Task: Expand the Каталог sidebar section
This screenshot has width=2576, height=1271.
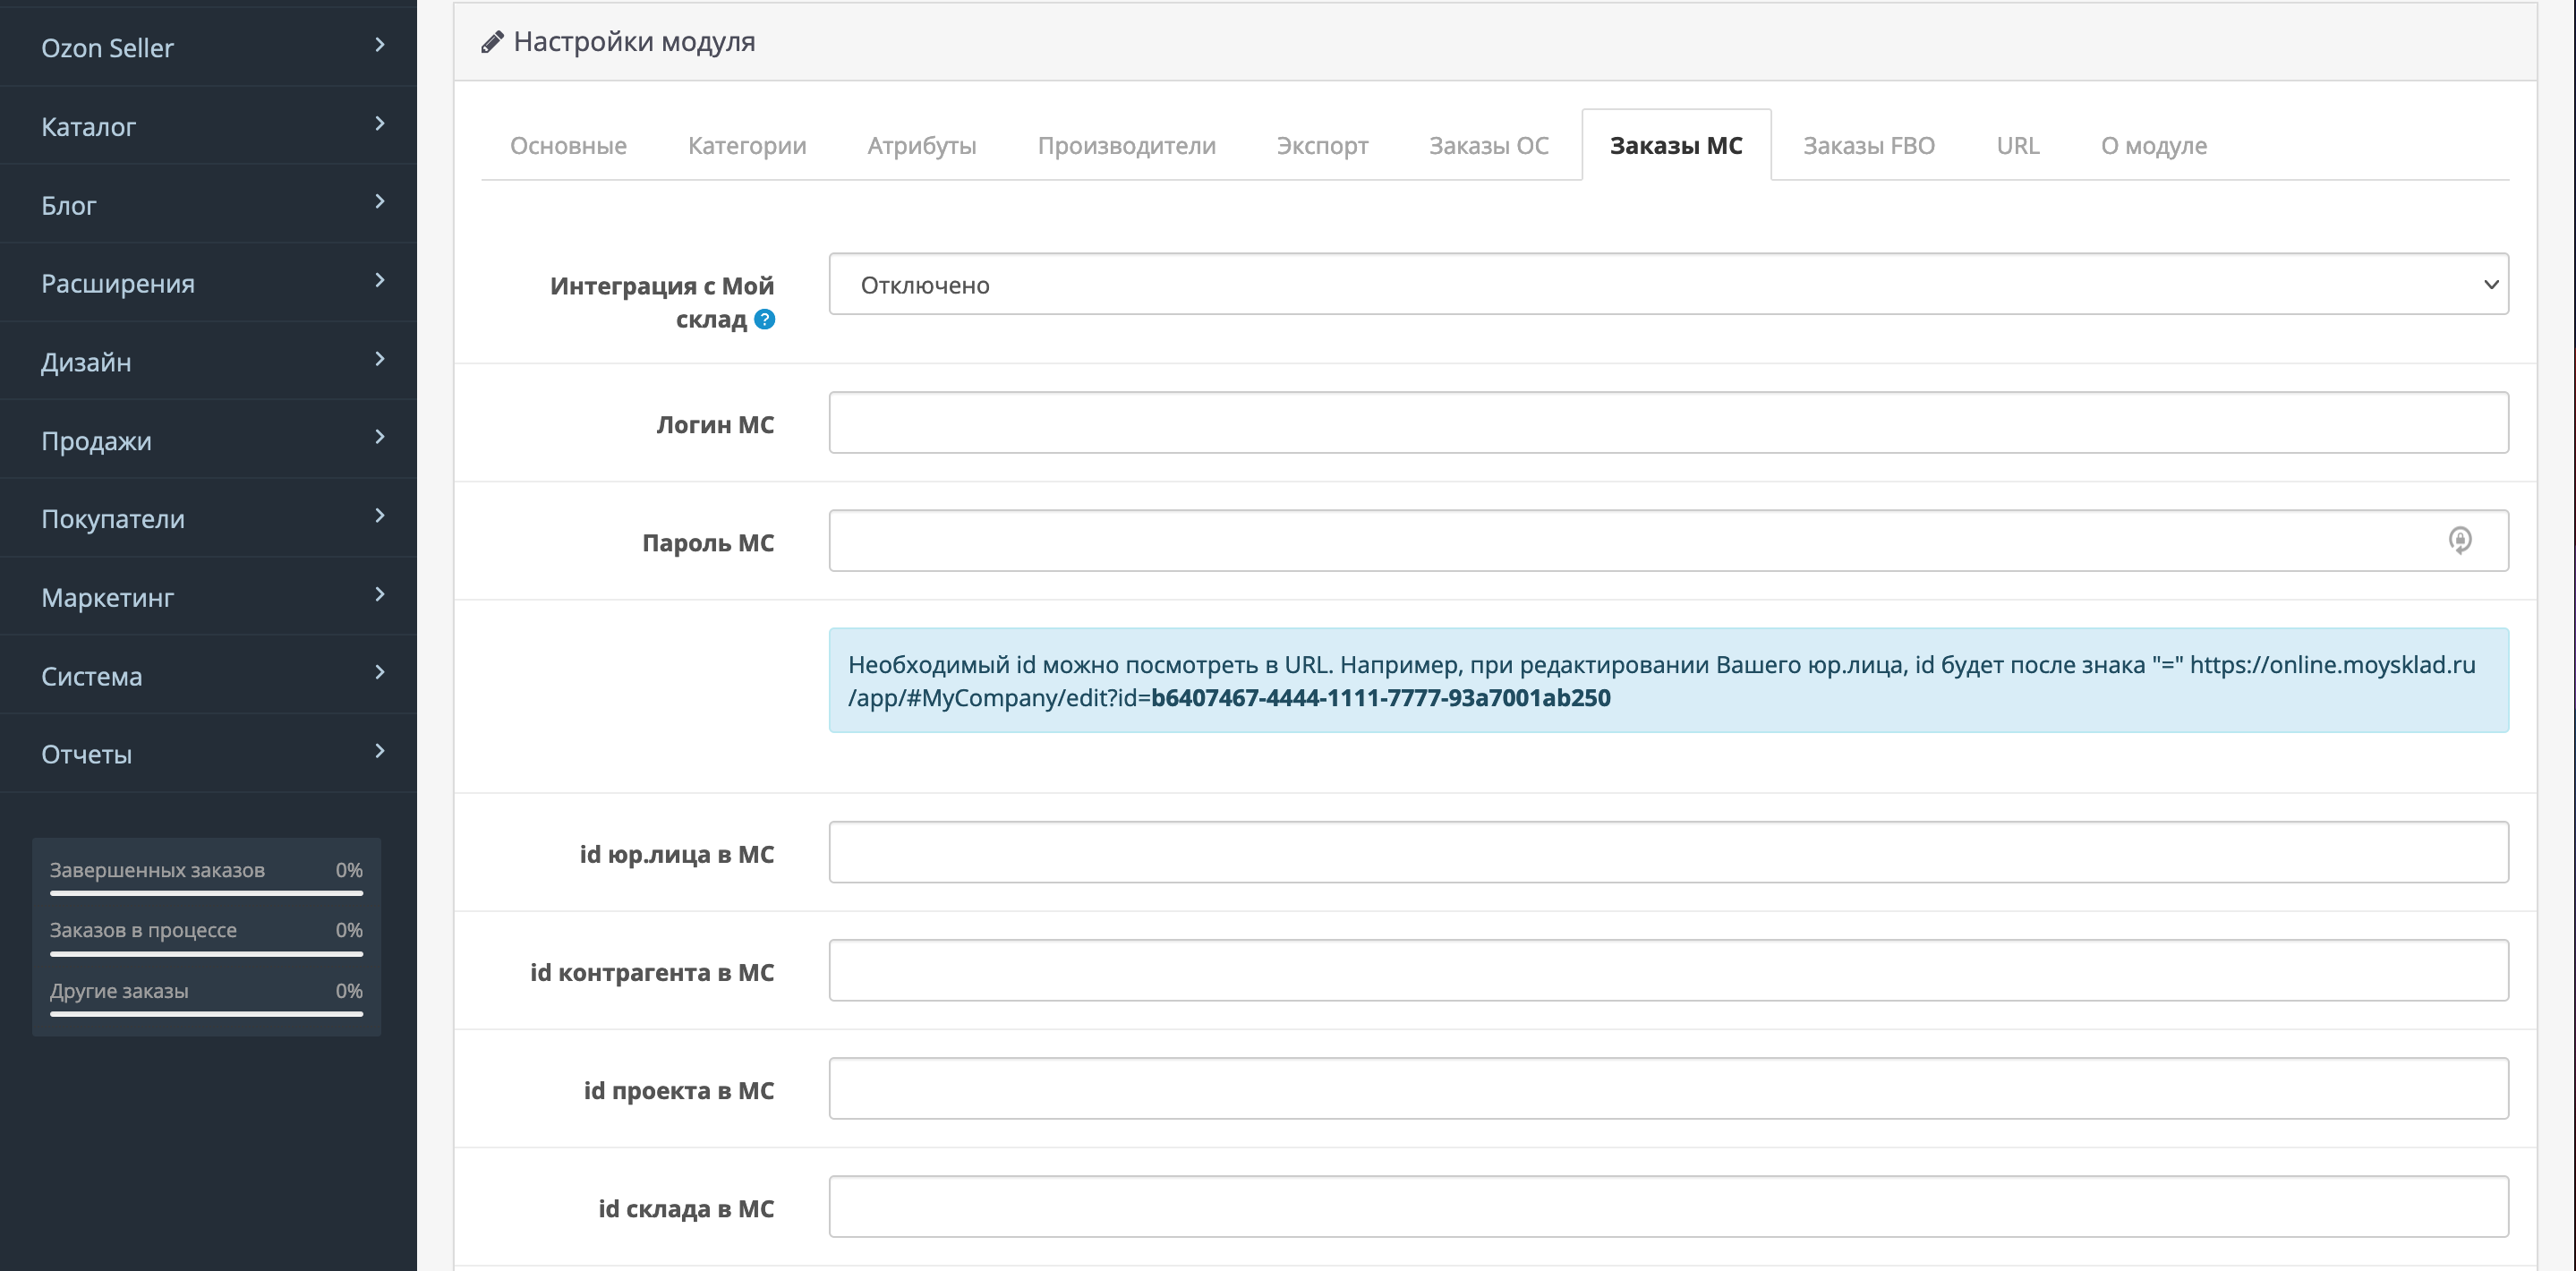Action: click(208, 125)
